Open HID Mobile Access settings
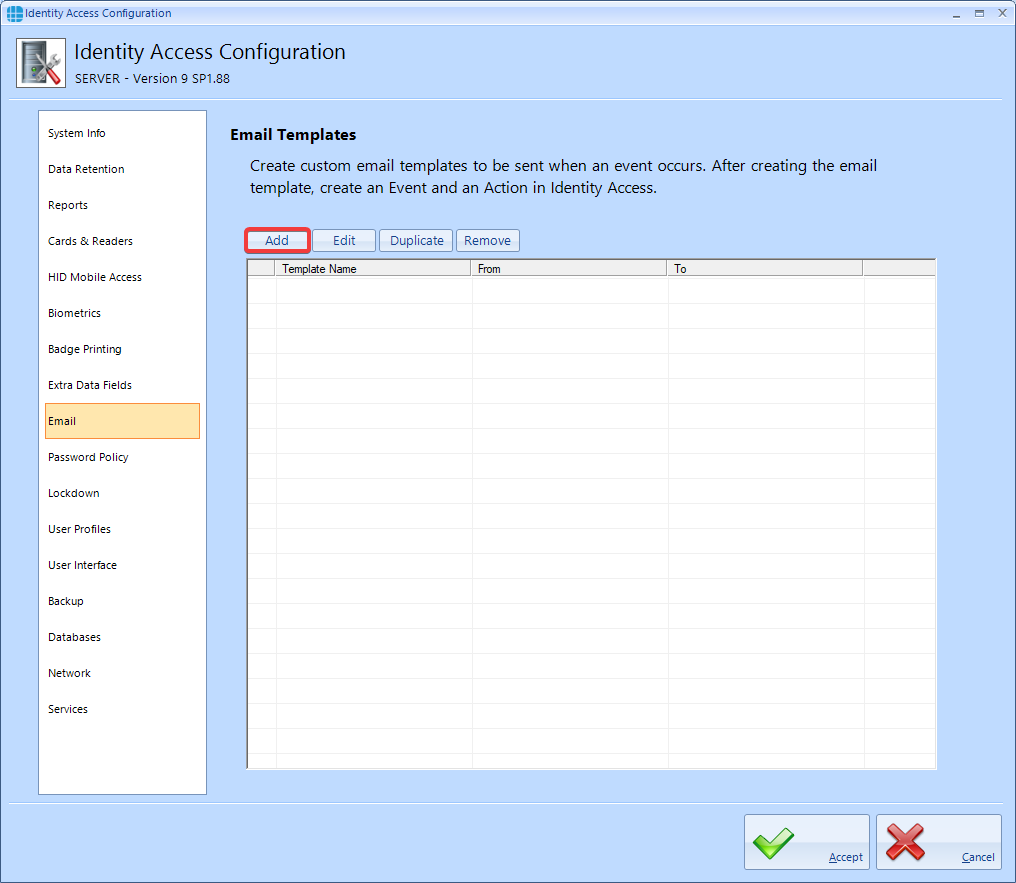 (x=122, y=277)
